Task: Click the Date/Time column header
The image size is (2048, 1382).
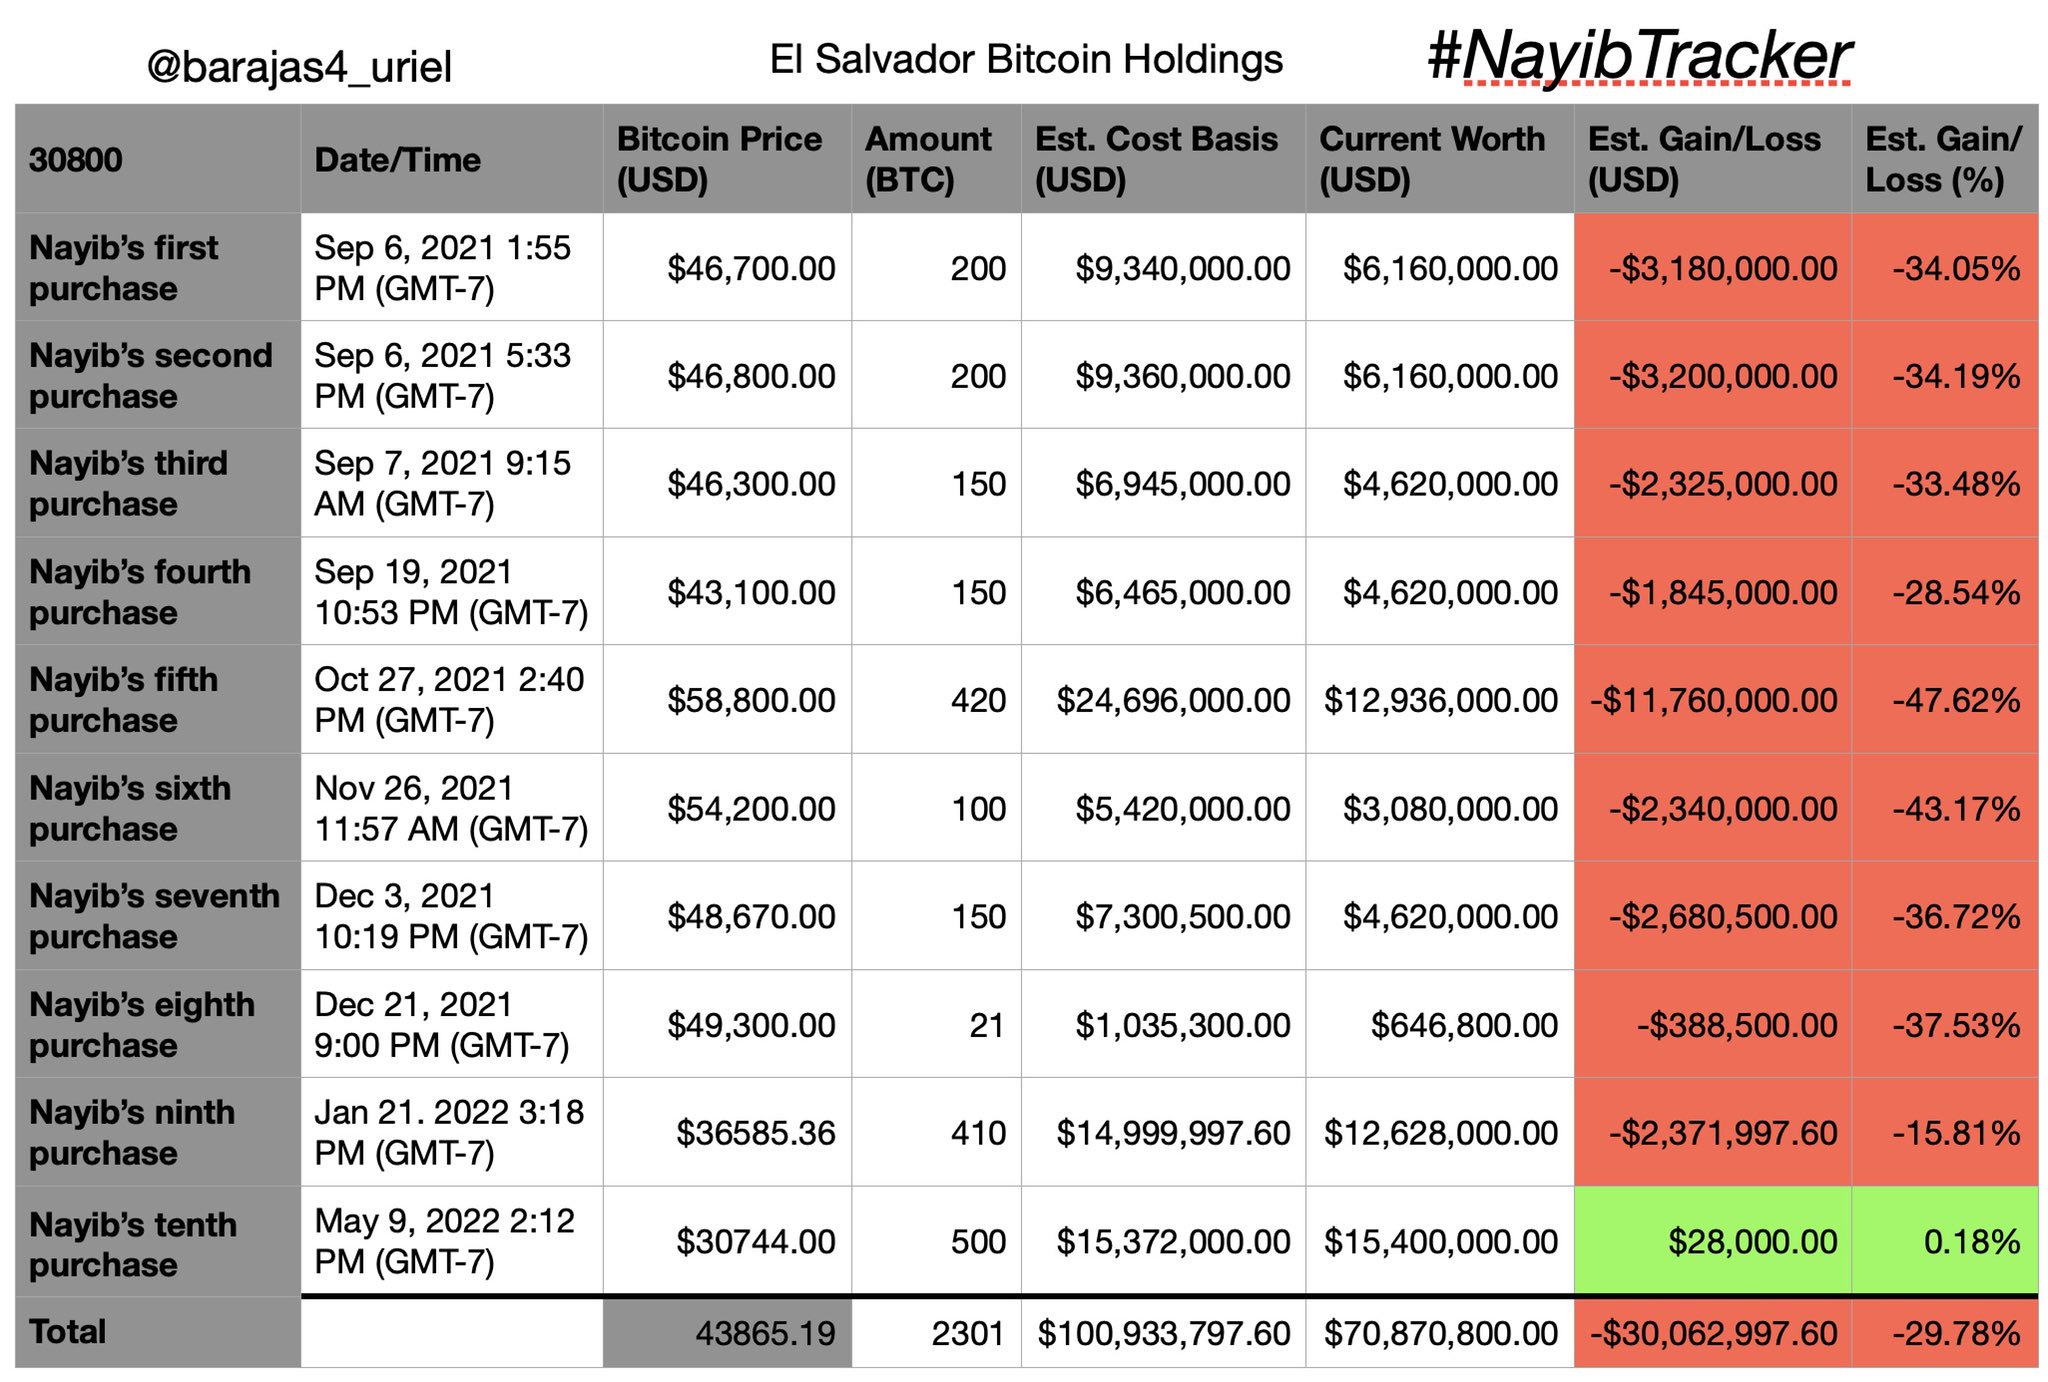Action: (398, 160)
